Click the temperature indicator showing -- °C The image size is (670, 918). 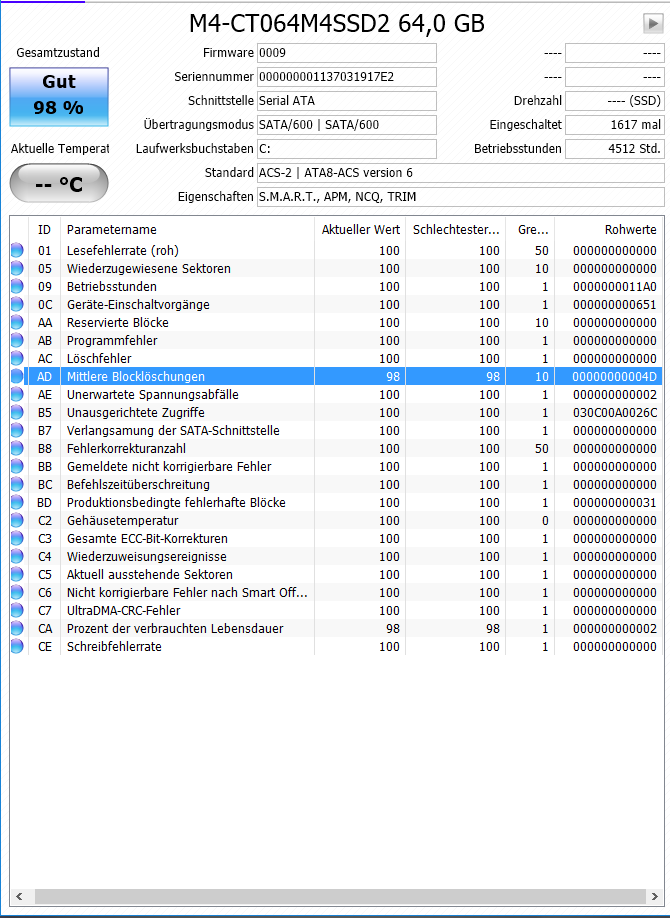pos(59,184)
